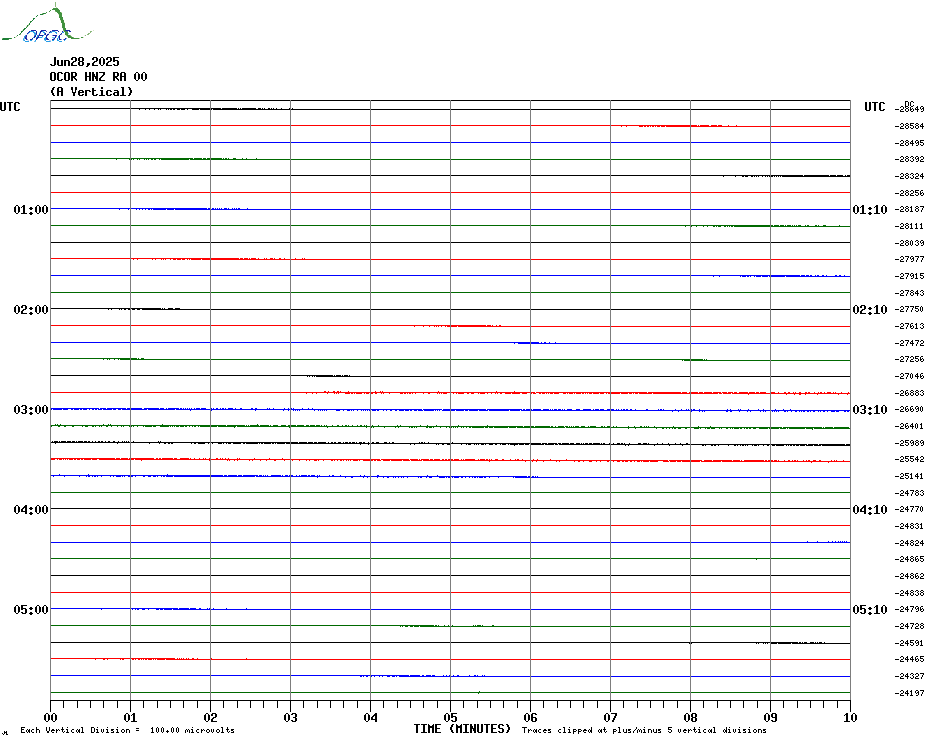The image size is (930, 744).
Task: Click the left time label "03:00"
Action: tap(31, 410)
